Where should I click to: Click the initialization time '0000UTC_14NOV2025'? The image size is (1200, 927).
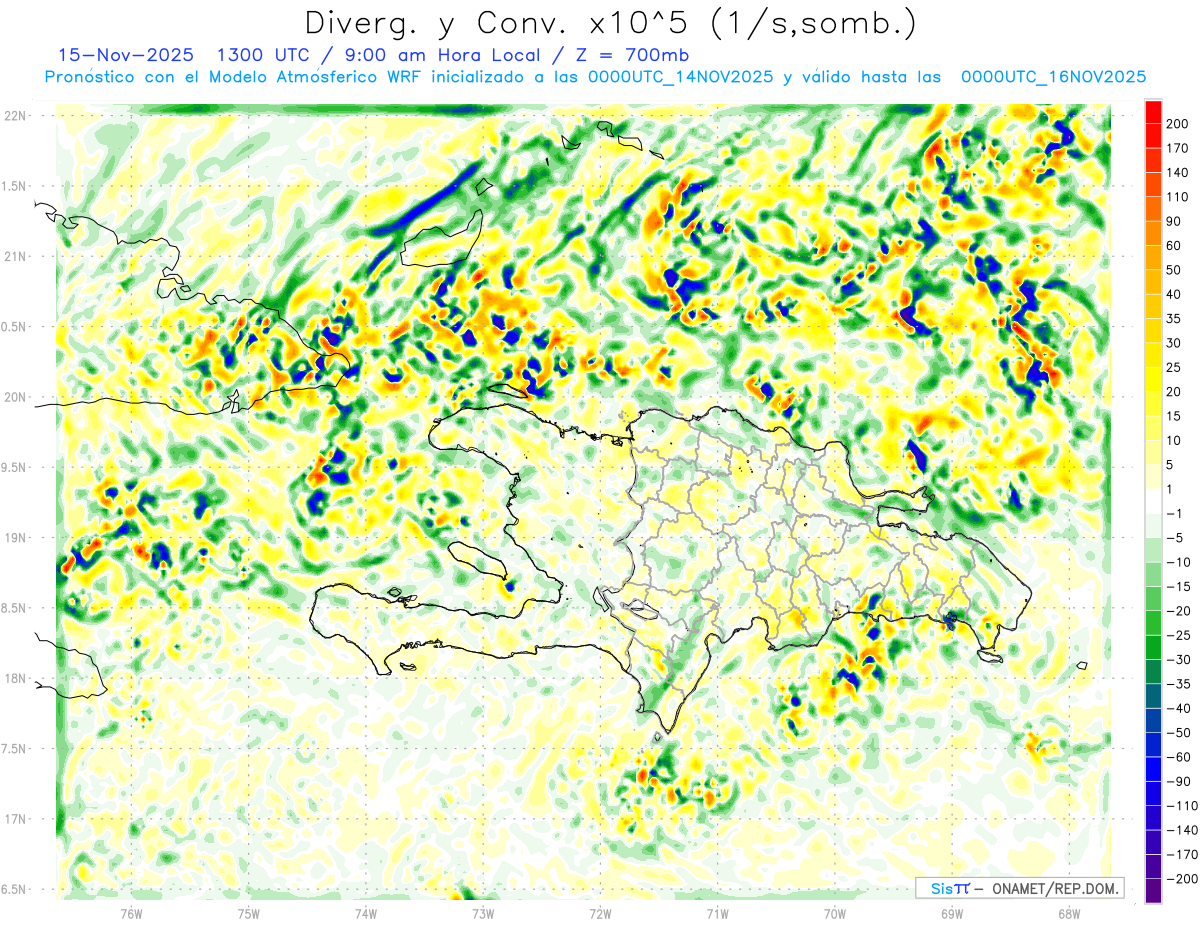(x=681, y=77)
